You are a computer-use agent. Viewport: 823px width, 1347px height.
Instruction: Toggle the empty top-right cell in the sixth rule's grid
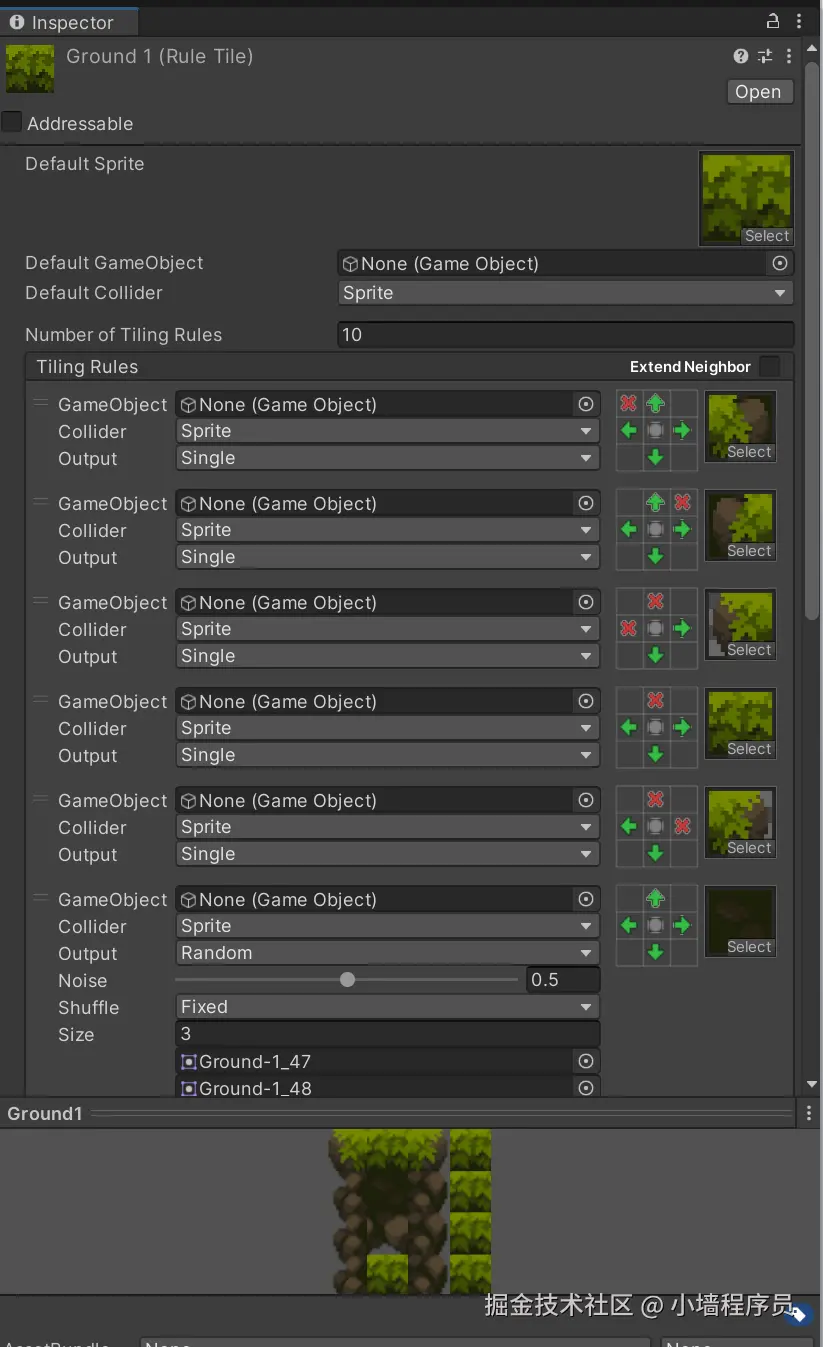click(x=683, y=899)
